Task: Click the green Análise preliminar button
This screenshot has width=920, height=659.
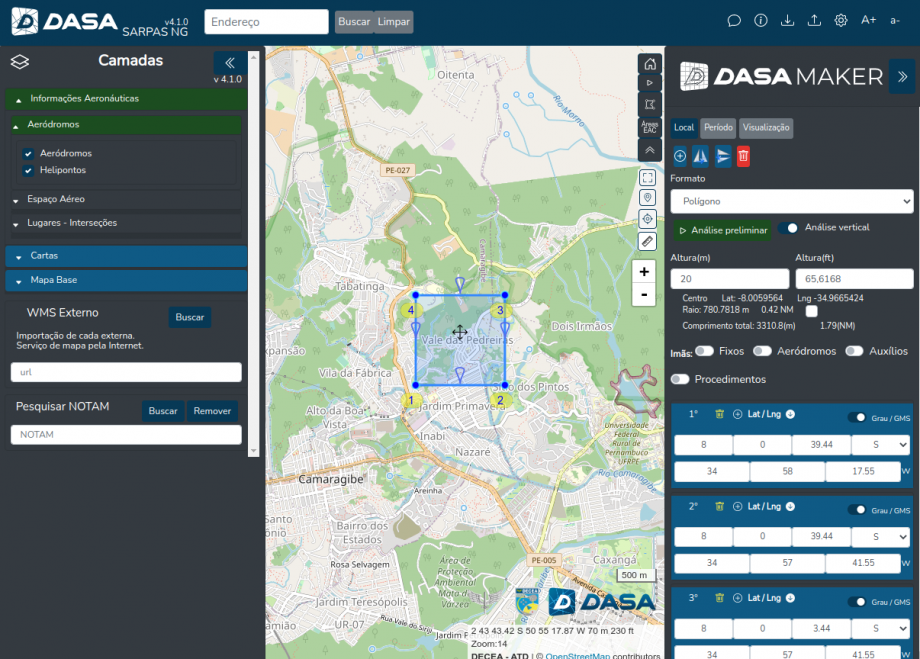Action: pyautogui.click(x=723, y=228)
